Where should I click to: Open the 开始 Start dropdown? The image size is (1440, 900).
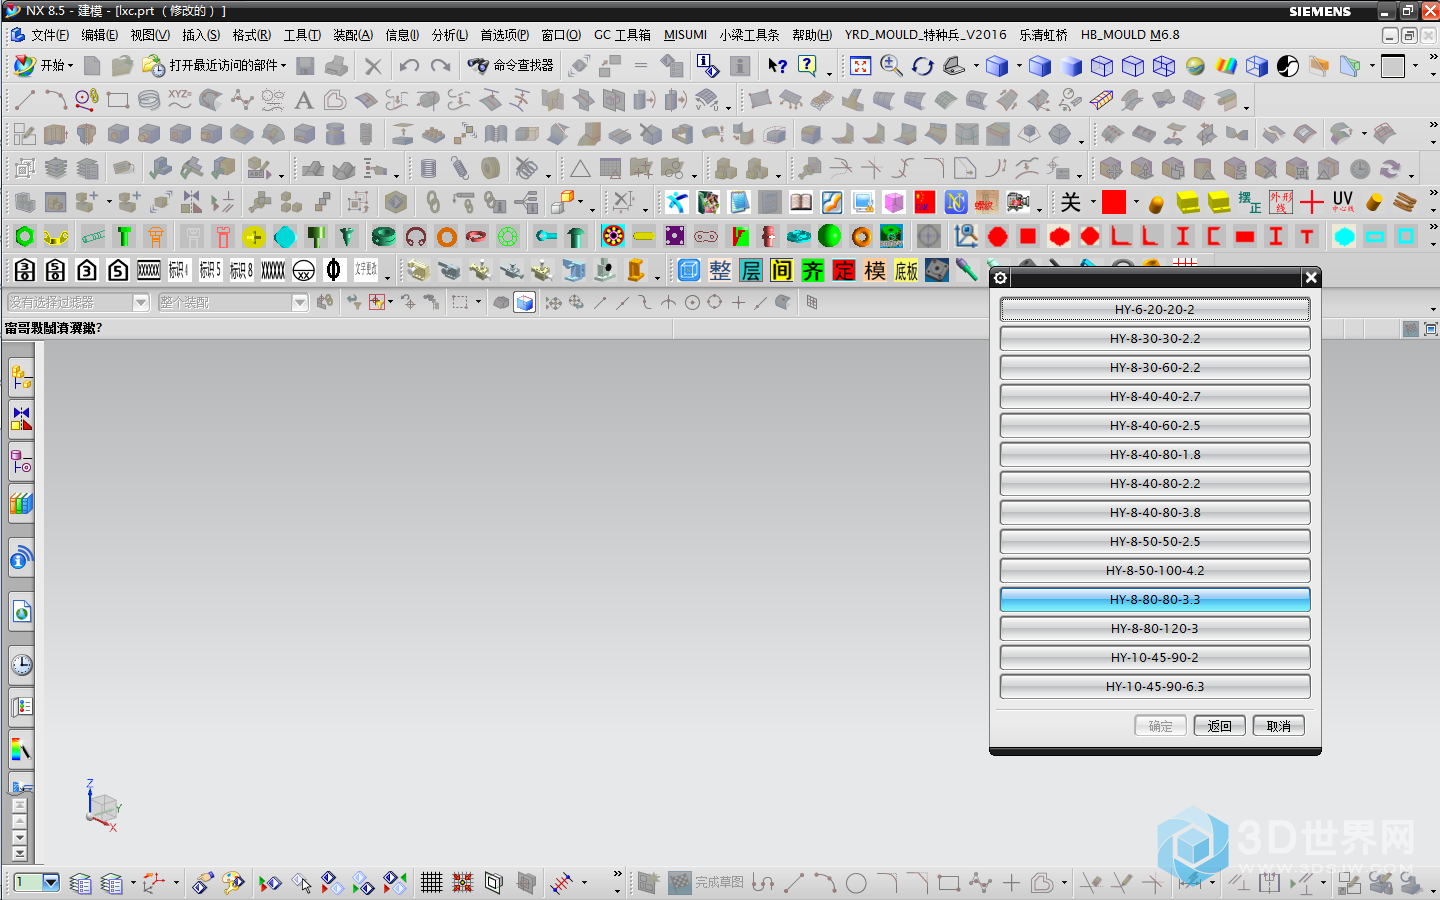tap(43, 65)
